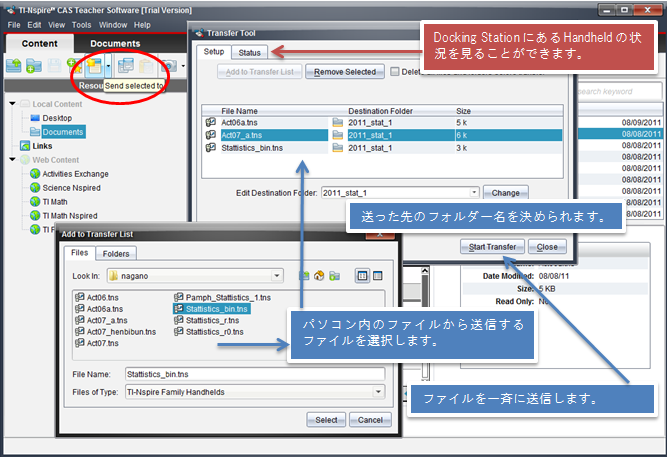Select Science Nspired web content item

[72, 188]
